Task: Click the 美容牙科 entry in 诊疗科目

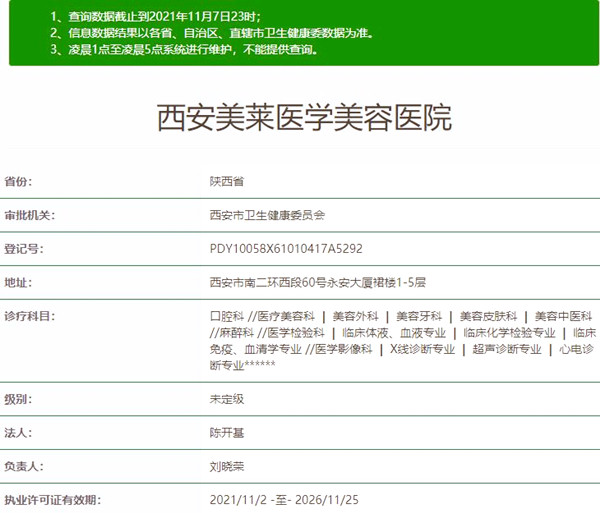Action: tap(419, 316)
